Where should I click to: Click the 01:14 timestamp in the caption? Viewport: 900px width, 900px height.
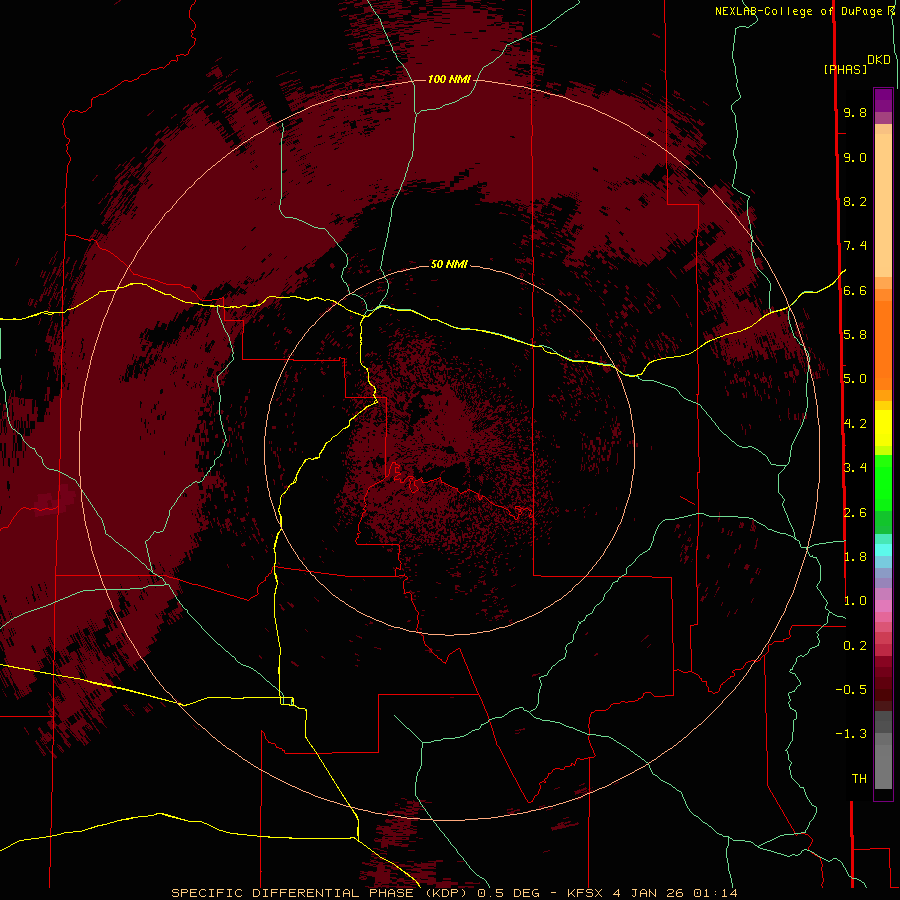(x=715, y=893)
